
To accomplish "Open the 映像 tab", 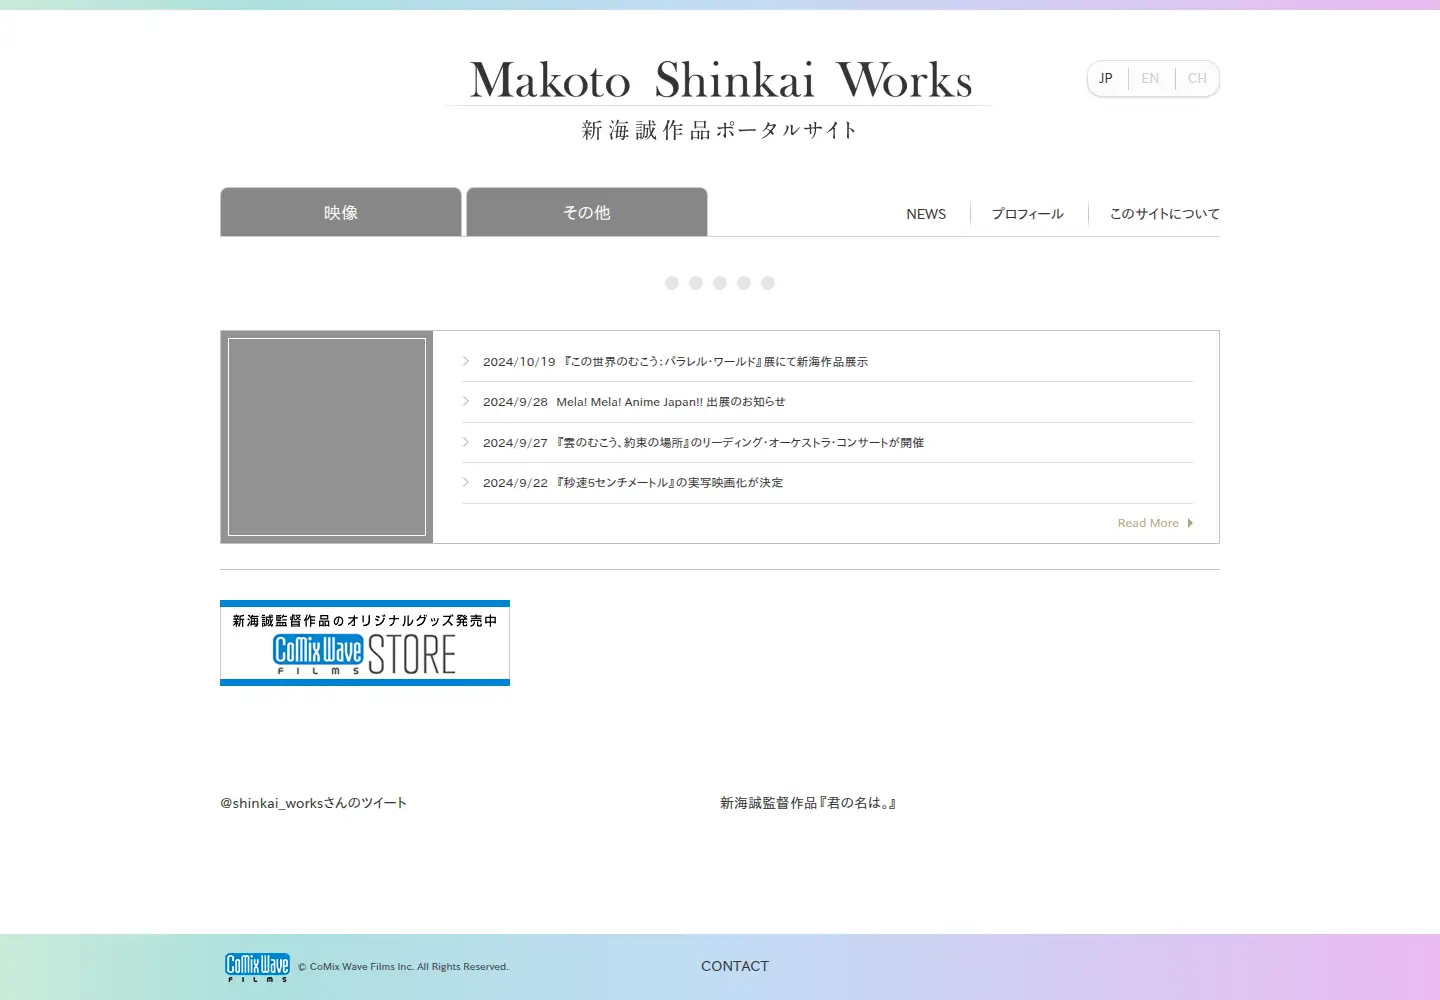I will (341, 212).
